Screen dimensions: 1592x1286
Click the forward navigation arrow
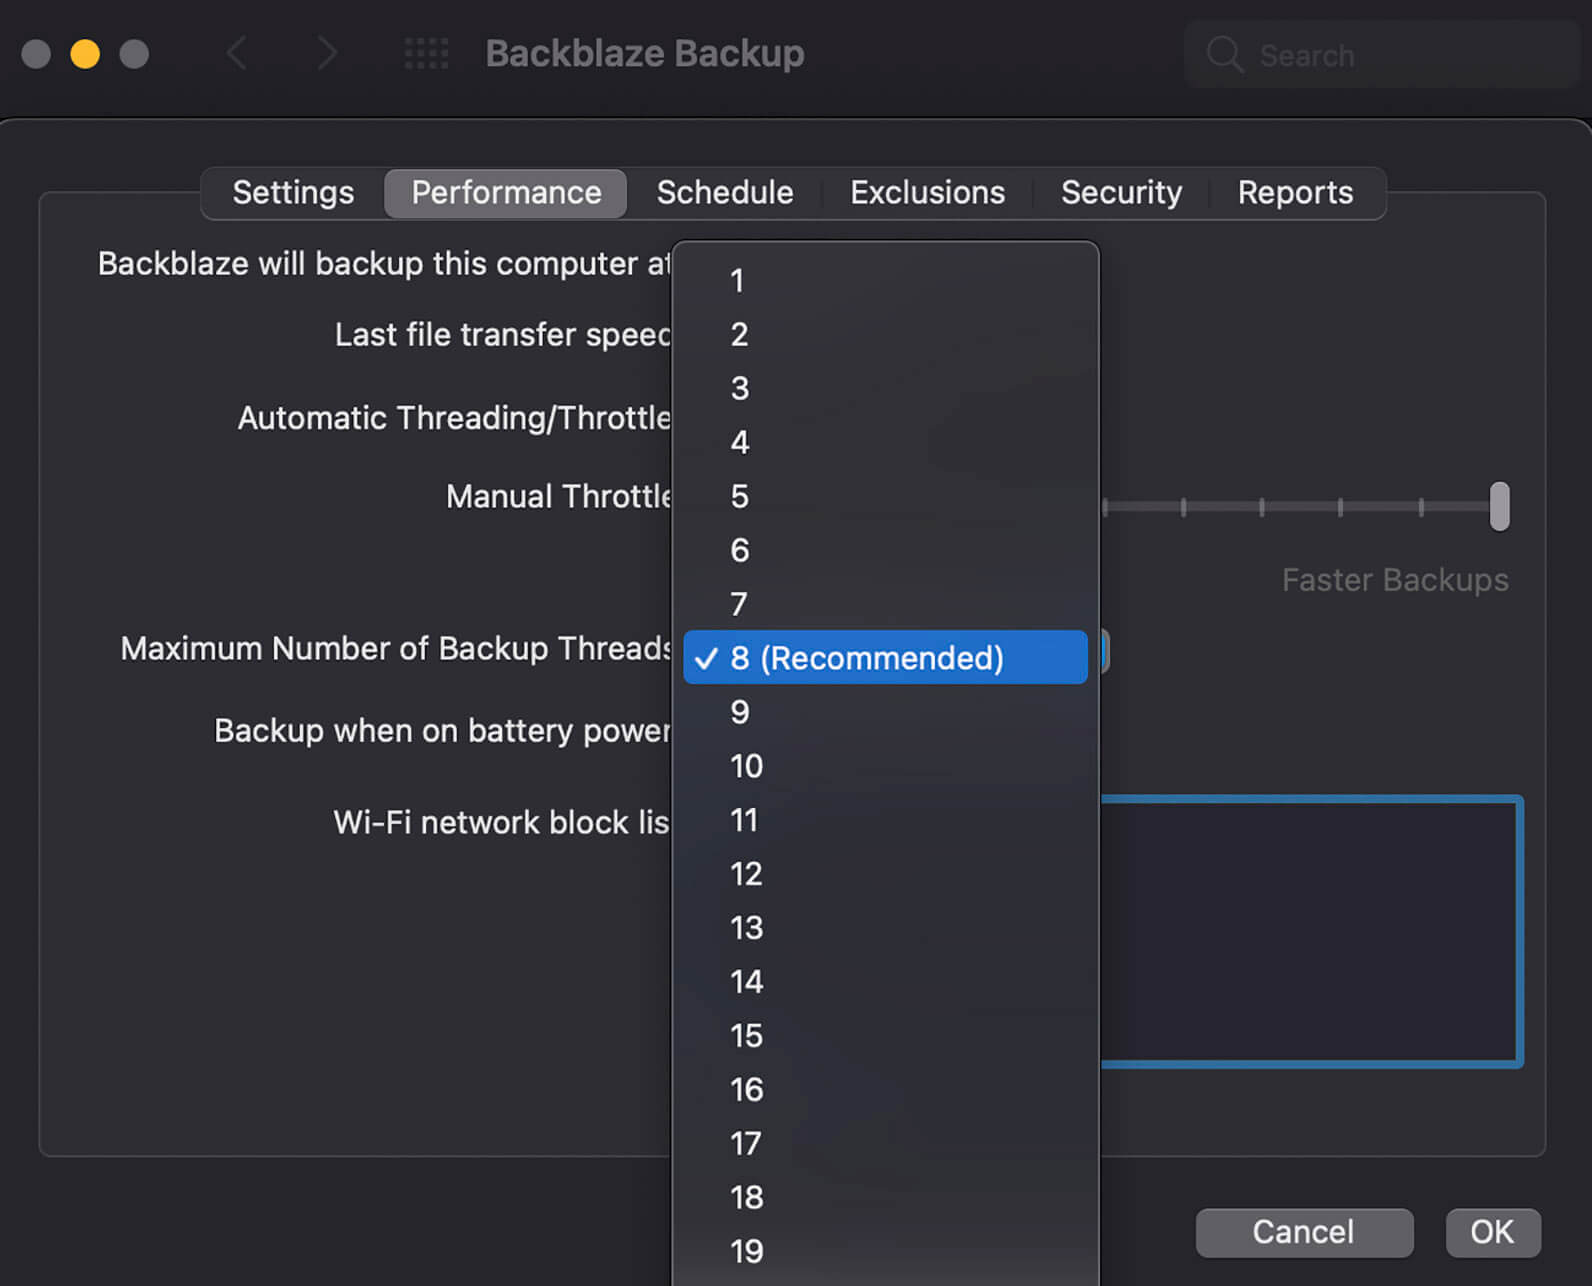tap(326, 53)
